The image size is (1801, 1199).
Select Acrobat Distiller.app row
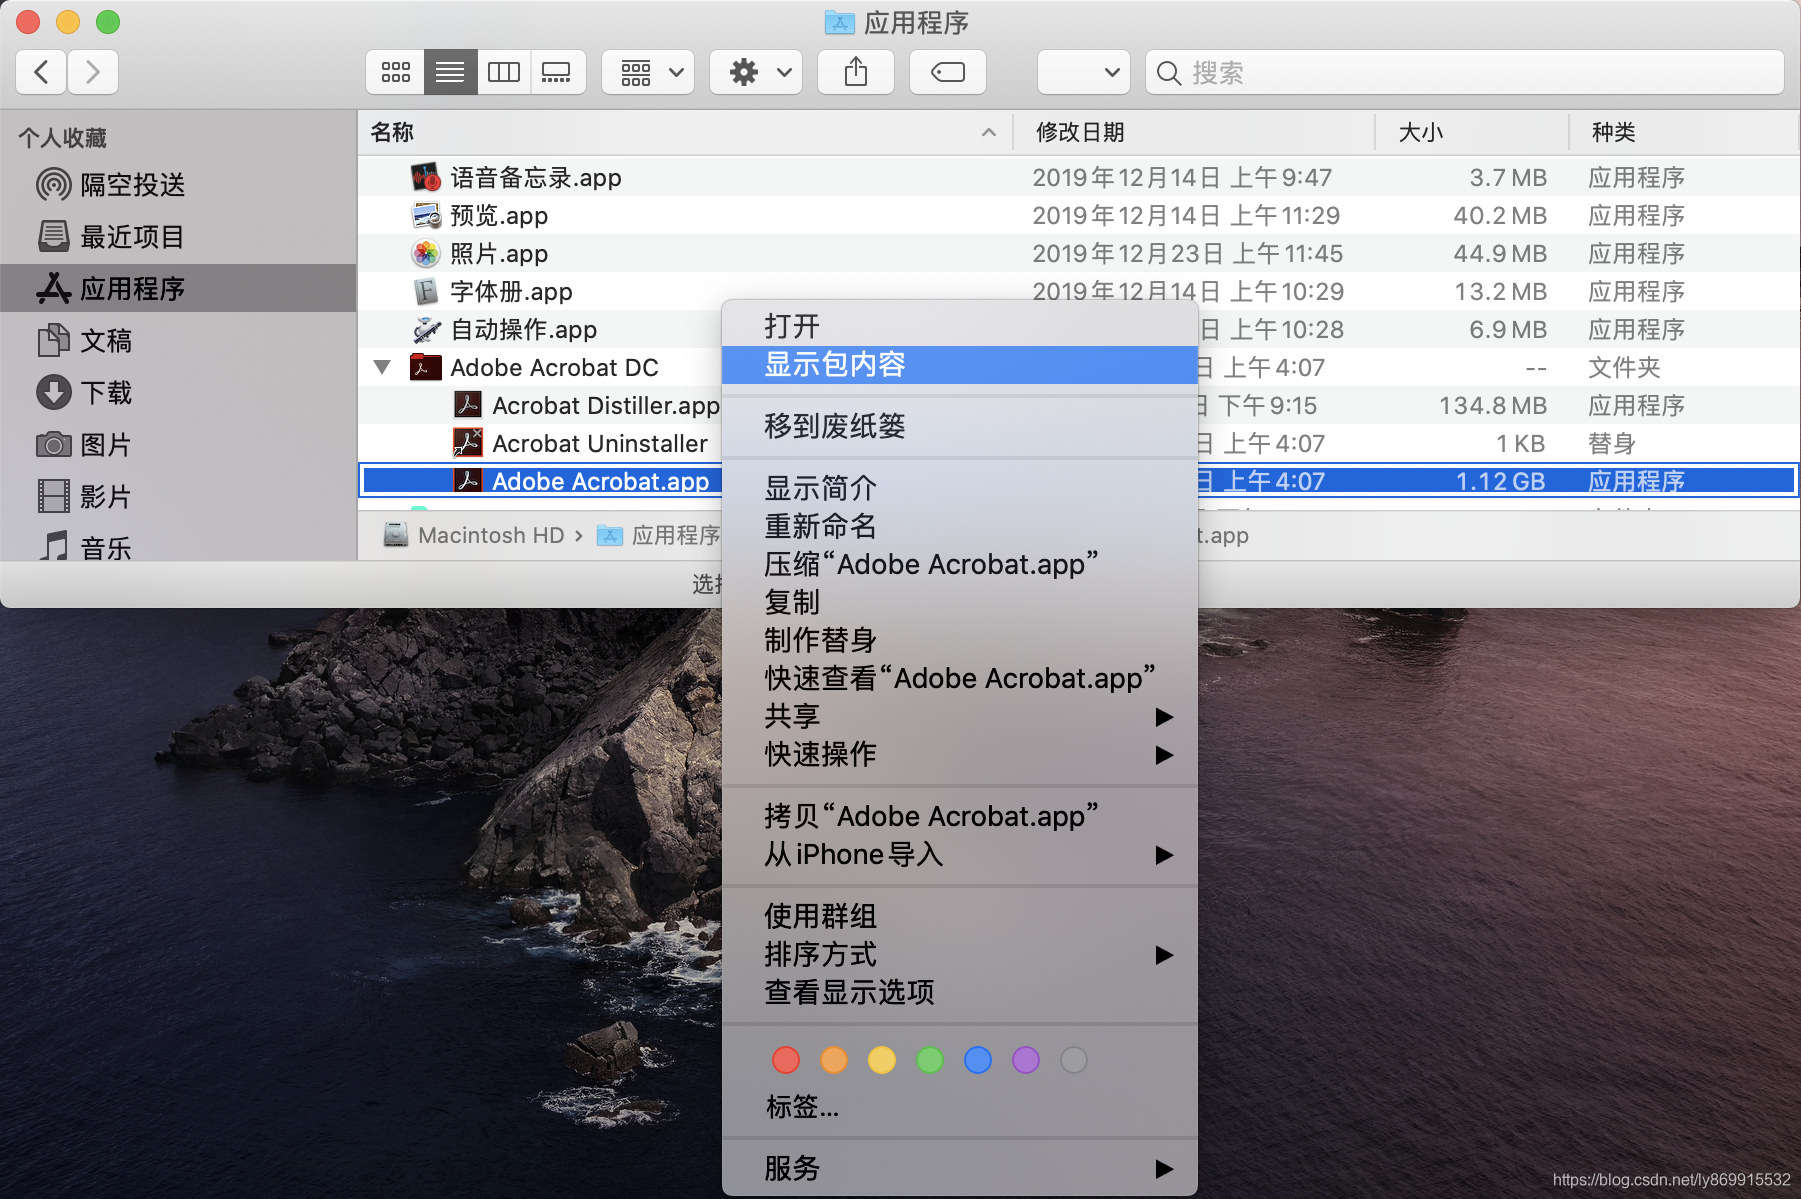click(x=540, y=406)
